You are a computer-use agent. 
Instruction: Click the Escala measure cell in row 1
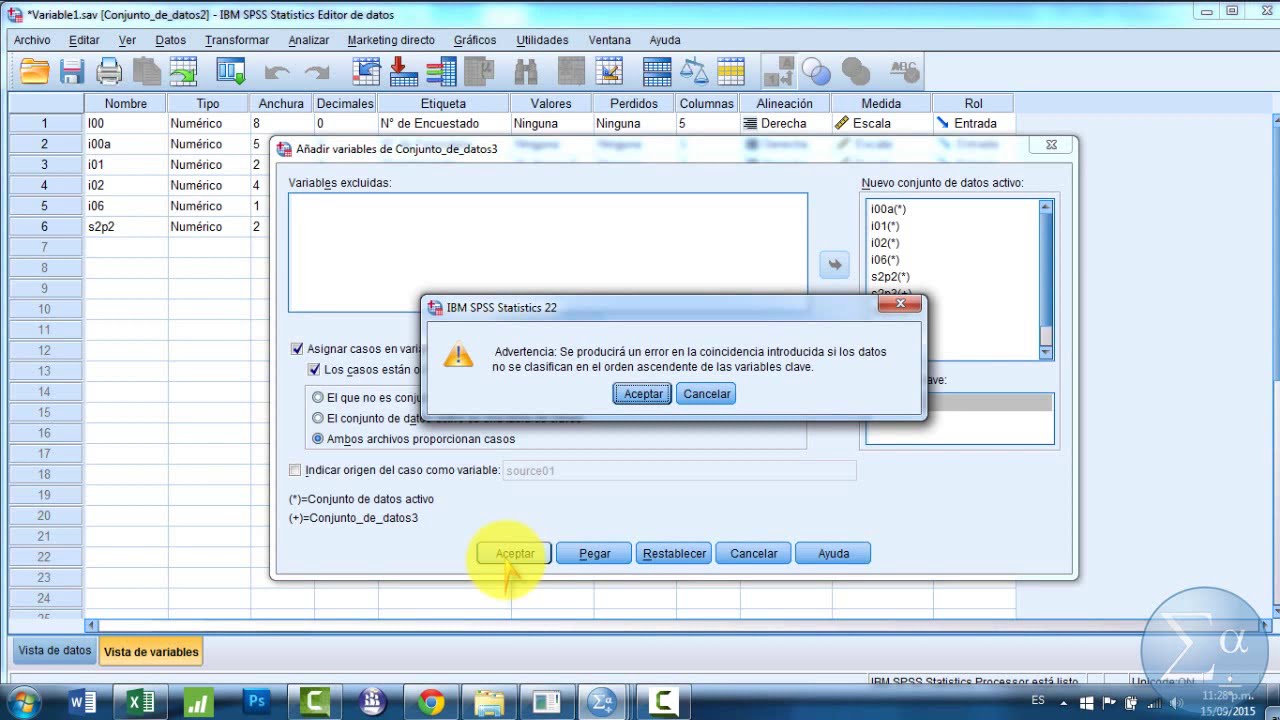881,124
